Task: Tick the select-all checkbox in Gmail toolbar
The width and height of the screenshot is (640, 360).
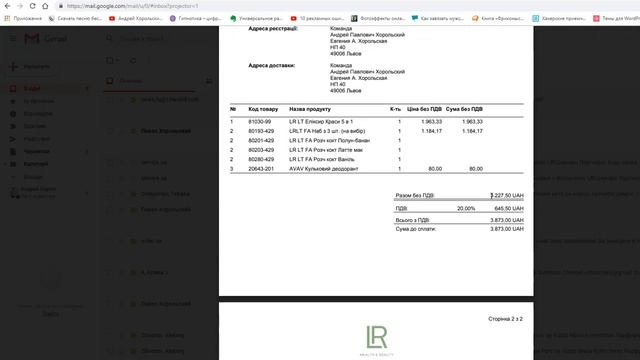Action: (110, 60)
